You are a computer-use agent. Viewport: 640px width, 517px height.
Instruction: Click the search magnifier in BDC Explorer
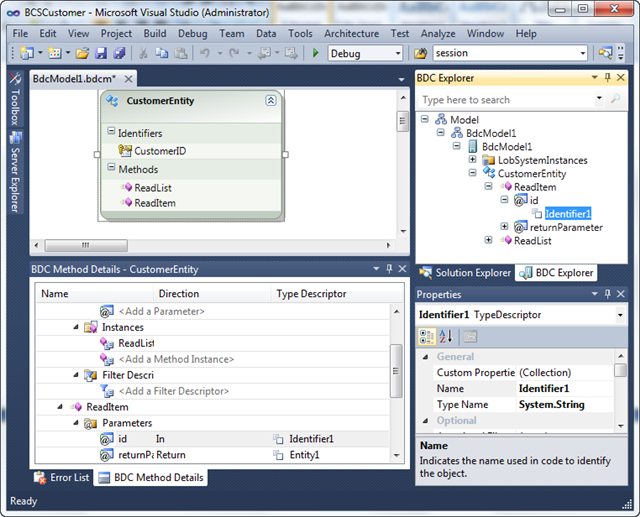click(615, 98)
